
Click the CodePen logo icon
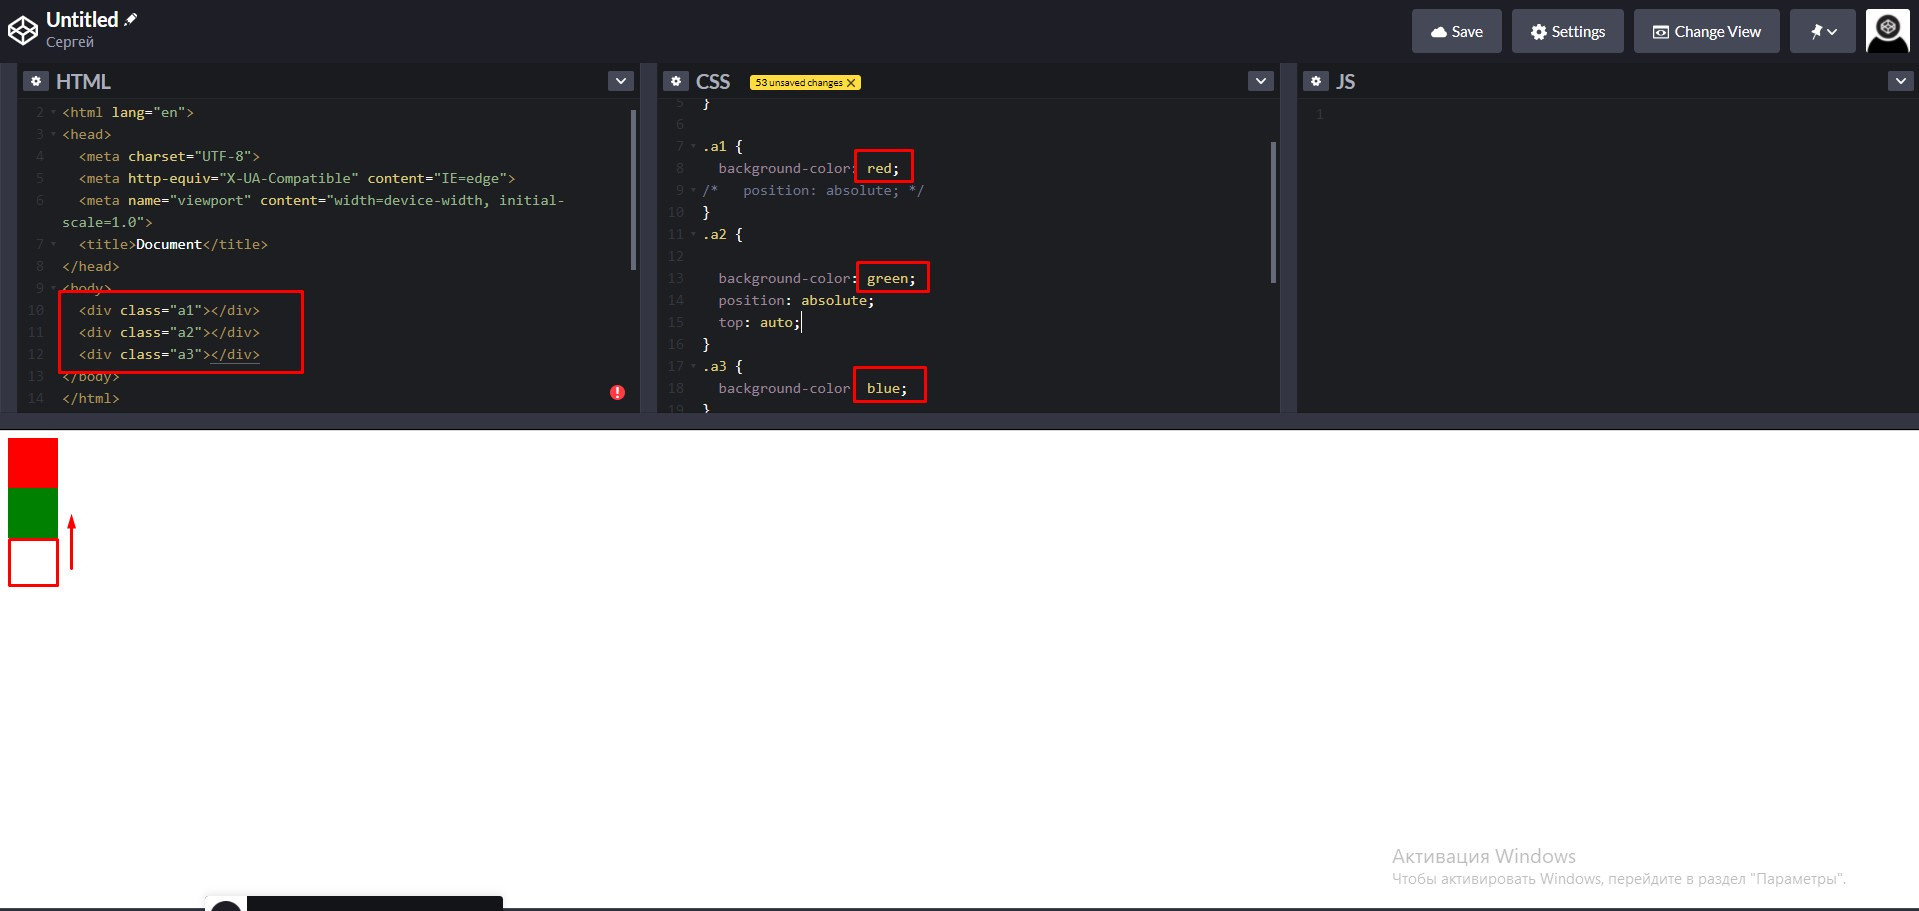(x=23, y=31)
